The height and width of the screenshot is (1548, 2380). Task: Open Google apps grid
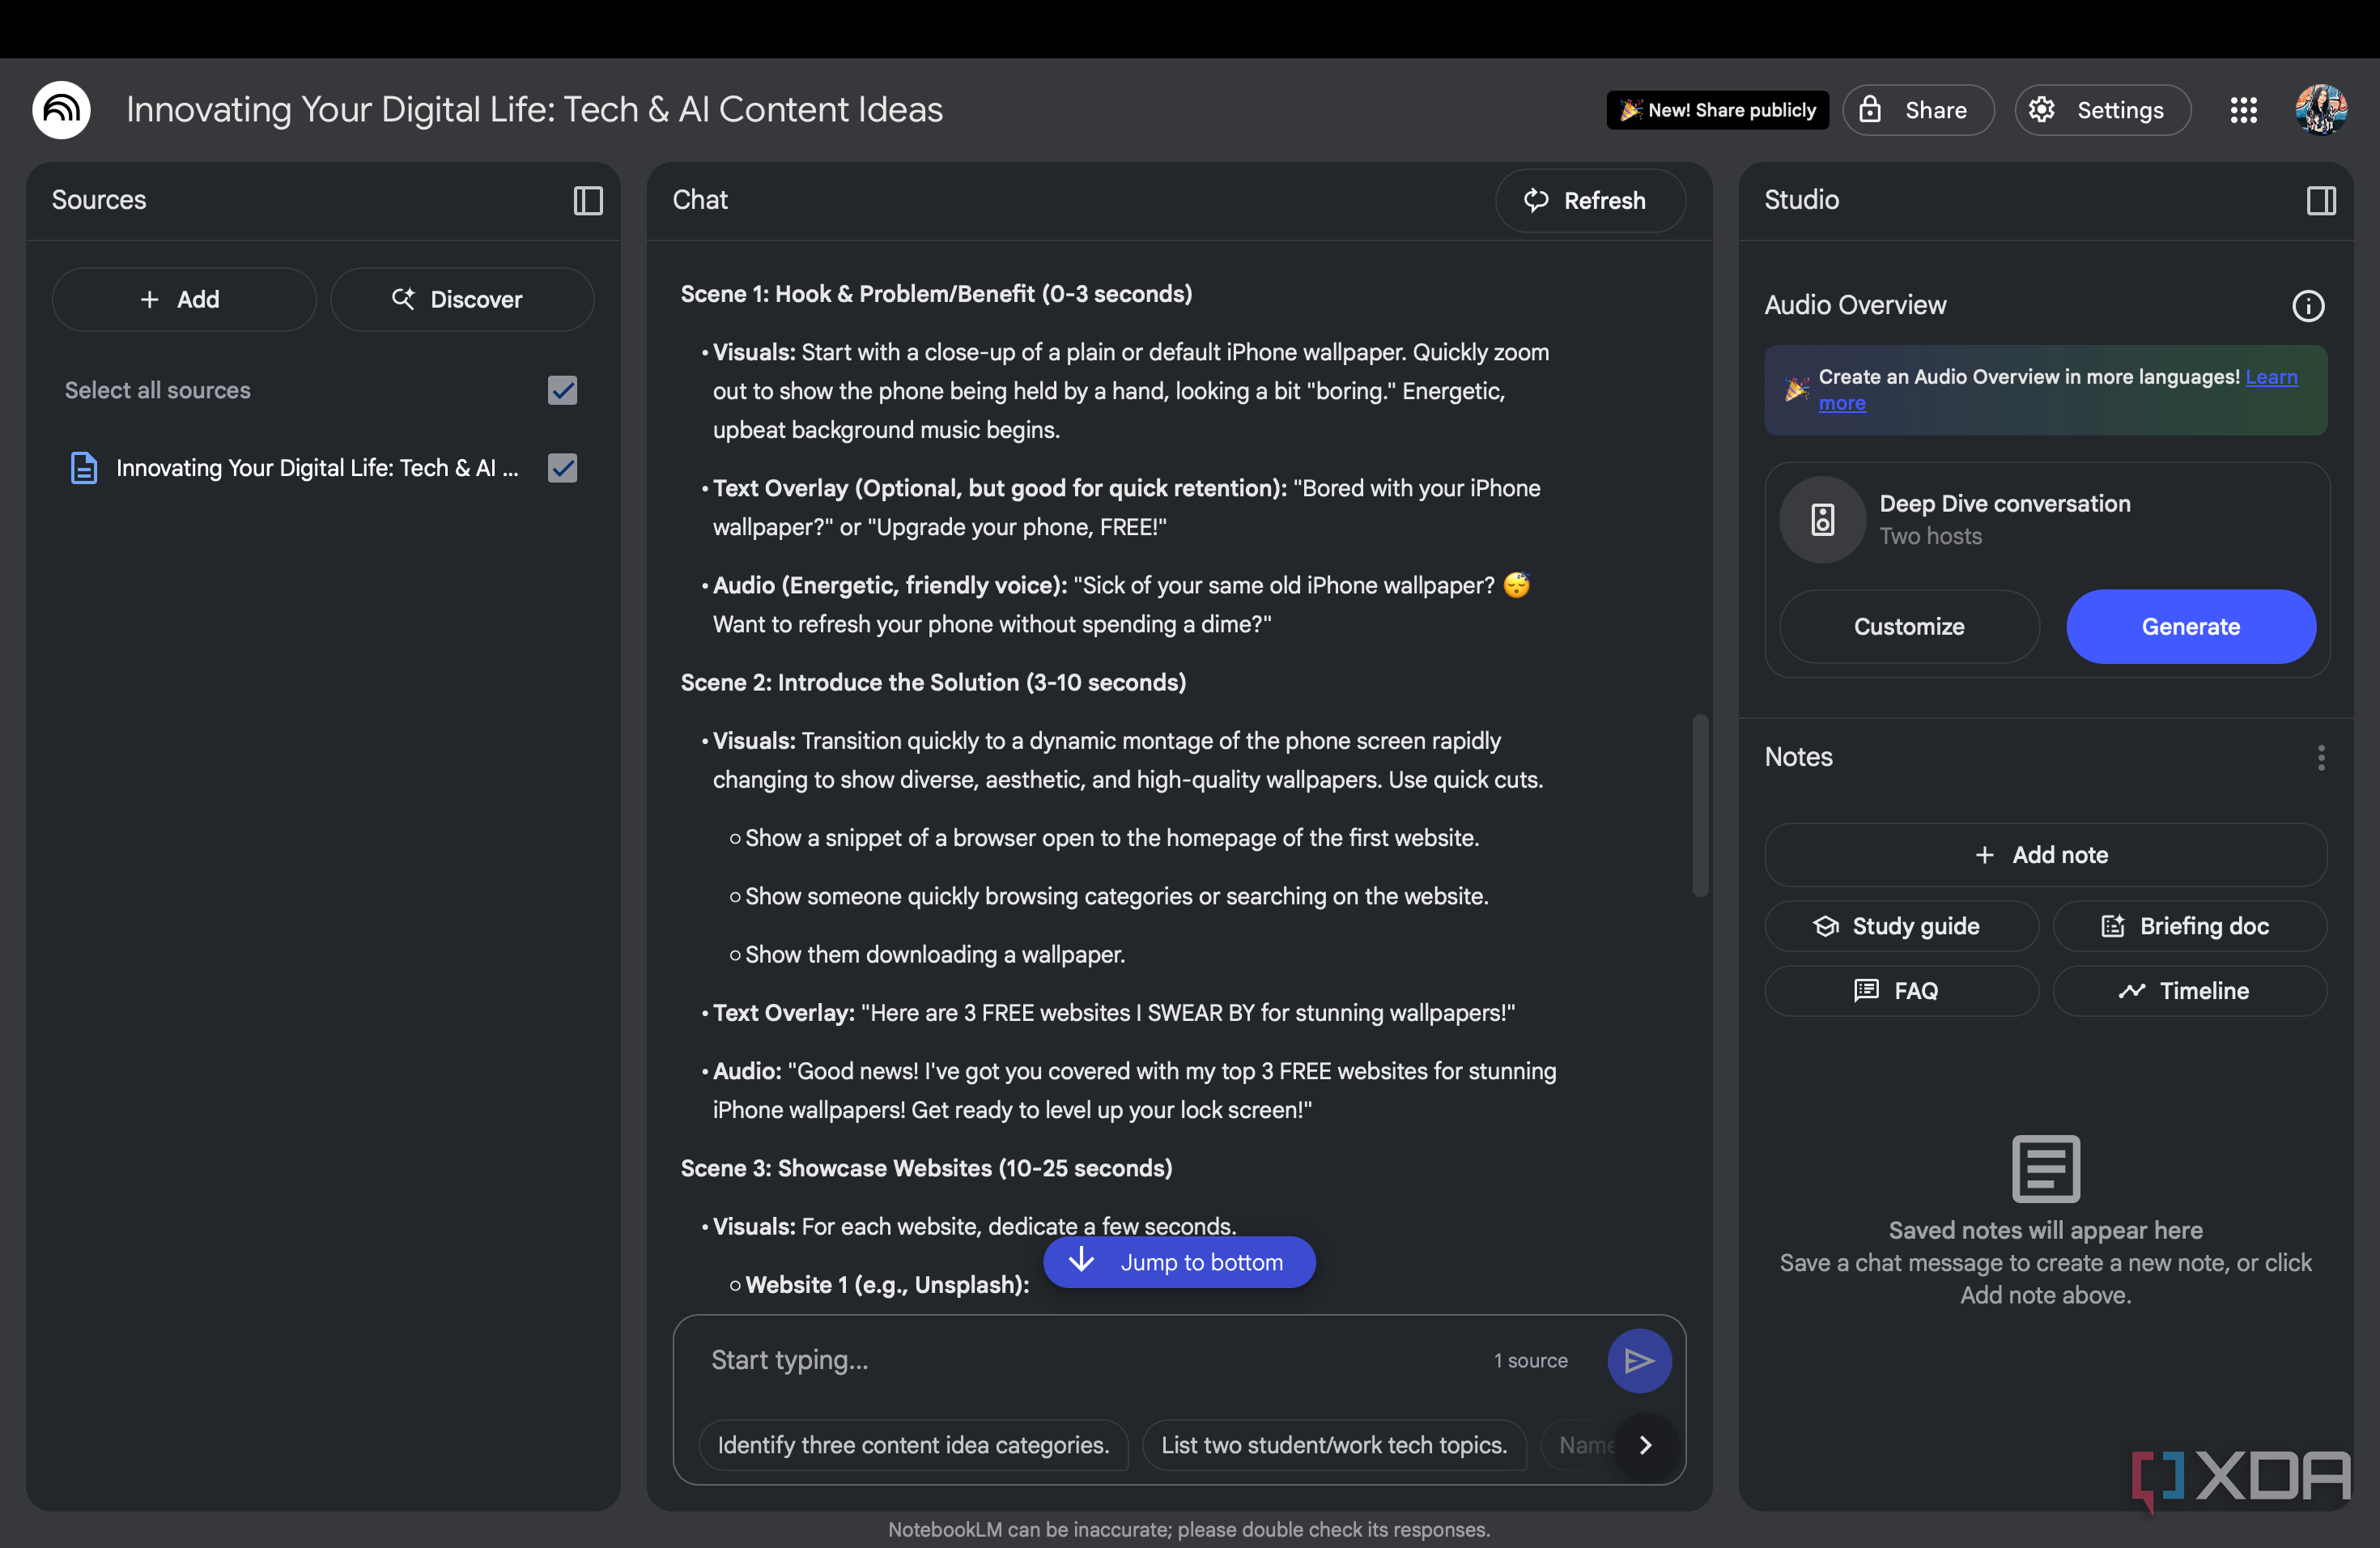coord(2244,110)
